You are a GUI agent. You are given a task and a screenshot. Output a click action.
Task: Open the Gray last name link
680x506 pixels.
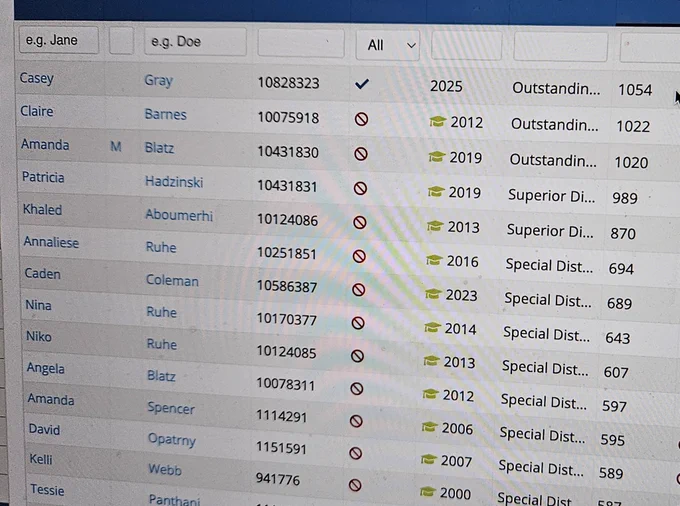pyautogui.click(x=159, y=80)
